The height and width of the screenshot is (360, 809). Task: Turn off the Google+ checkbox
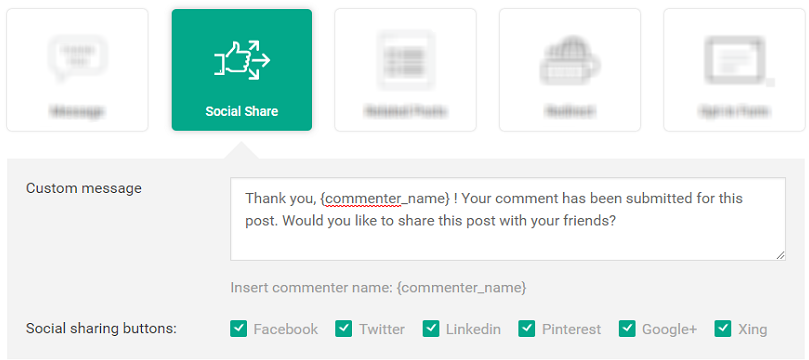(627, 328)
